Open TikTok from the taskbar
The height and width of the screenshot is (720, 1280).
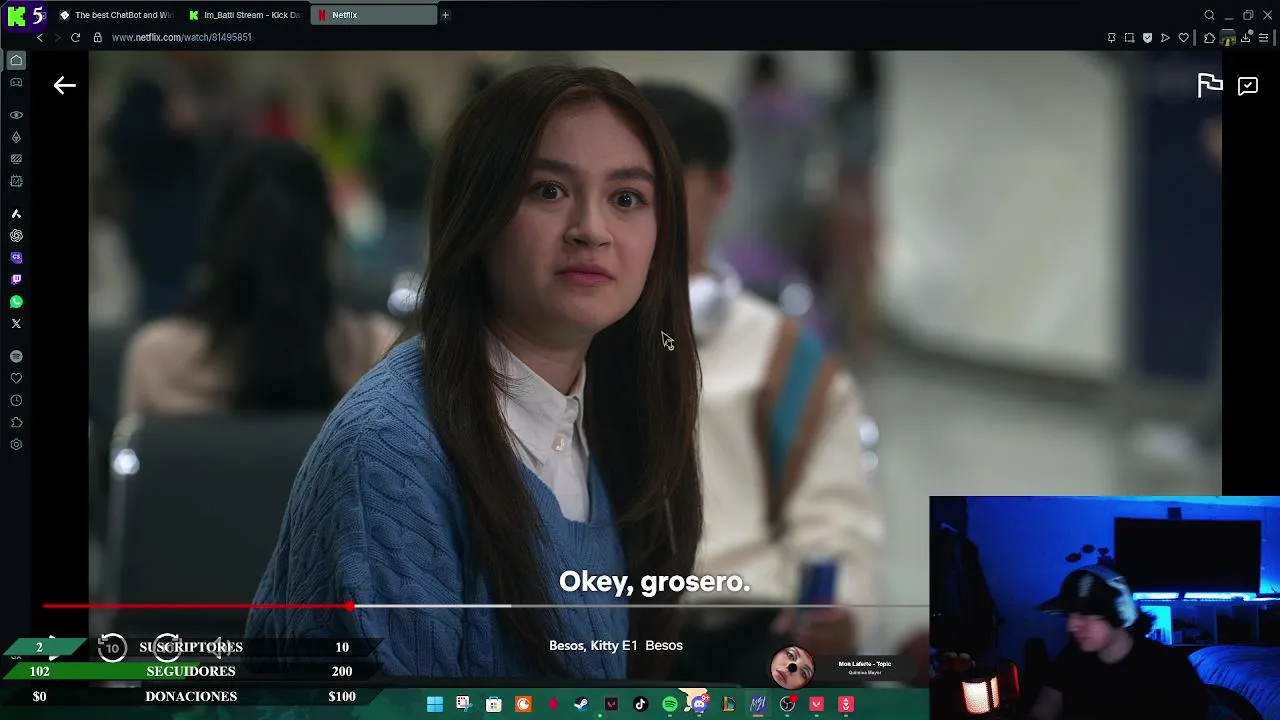(640, 704)
